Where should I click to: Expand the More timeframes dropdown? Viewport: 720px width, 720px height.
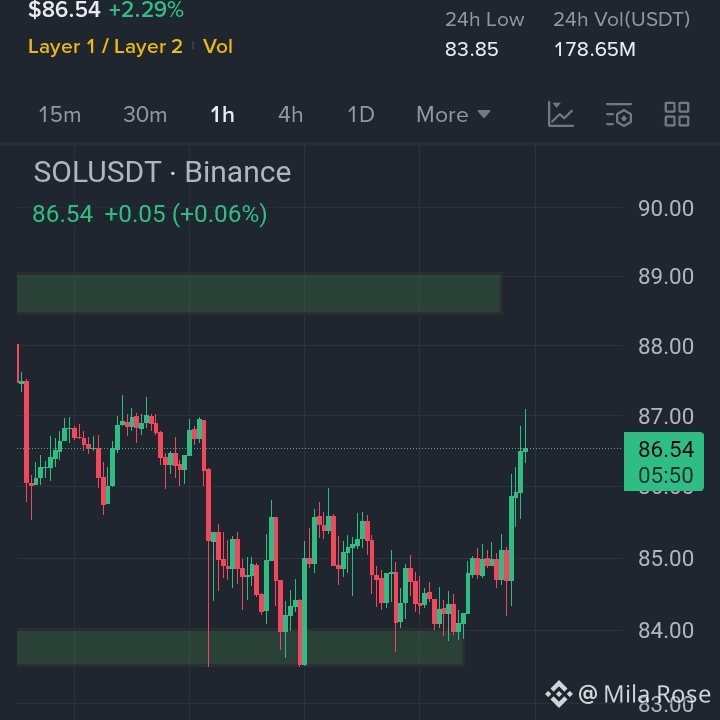coord(453,114)
